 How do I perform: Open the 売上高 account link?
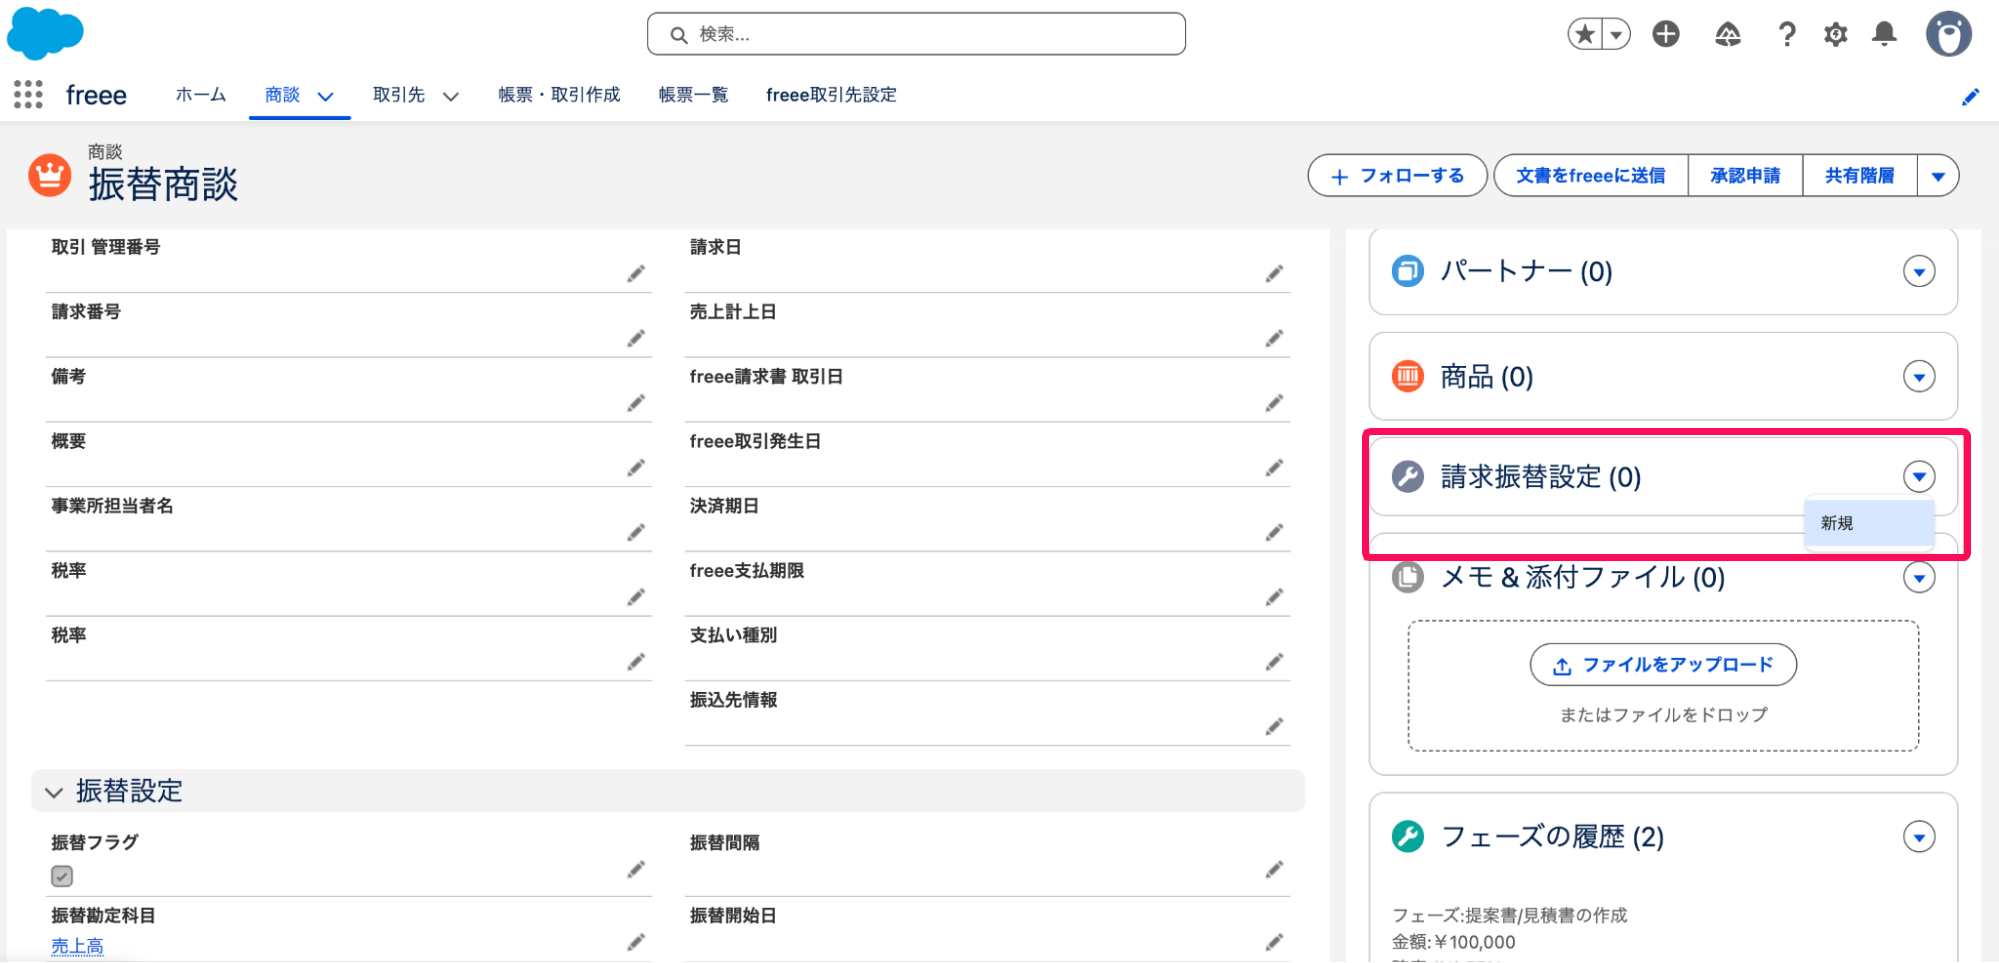click(x=77, y=946)
